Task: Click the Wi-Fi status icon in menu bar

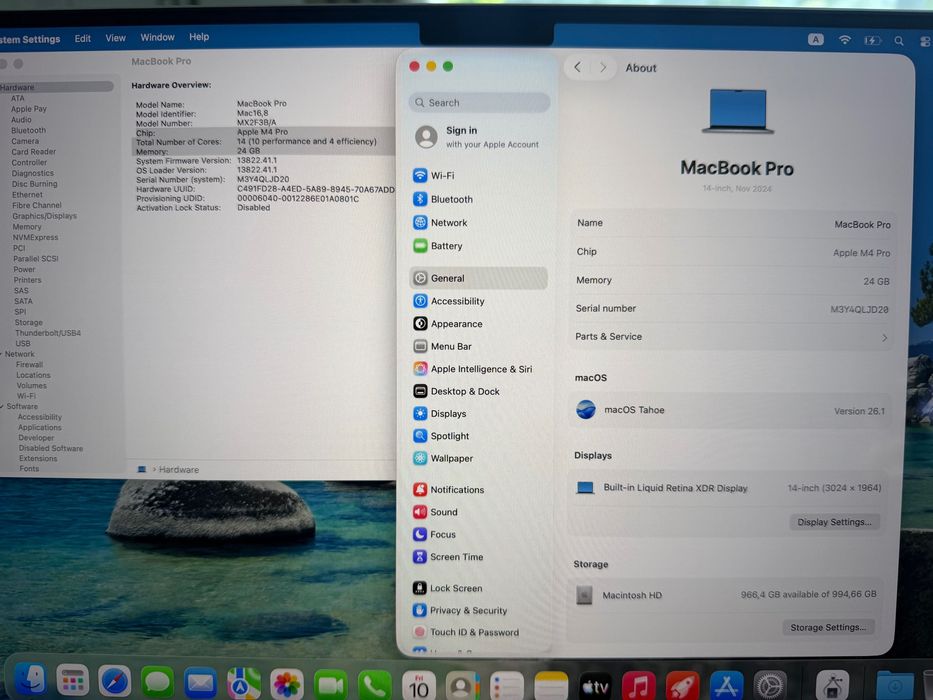Action: [844, 40]
